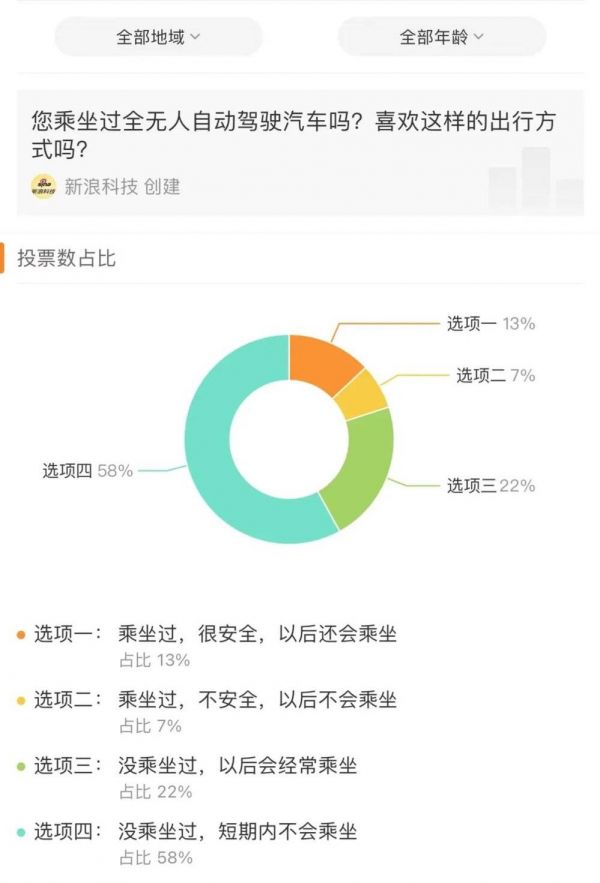The height and width of the screenshot is (883, 600).
Task: Click the 投票数占比 section heading
Action: coord(66,258)
